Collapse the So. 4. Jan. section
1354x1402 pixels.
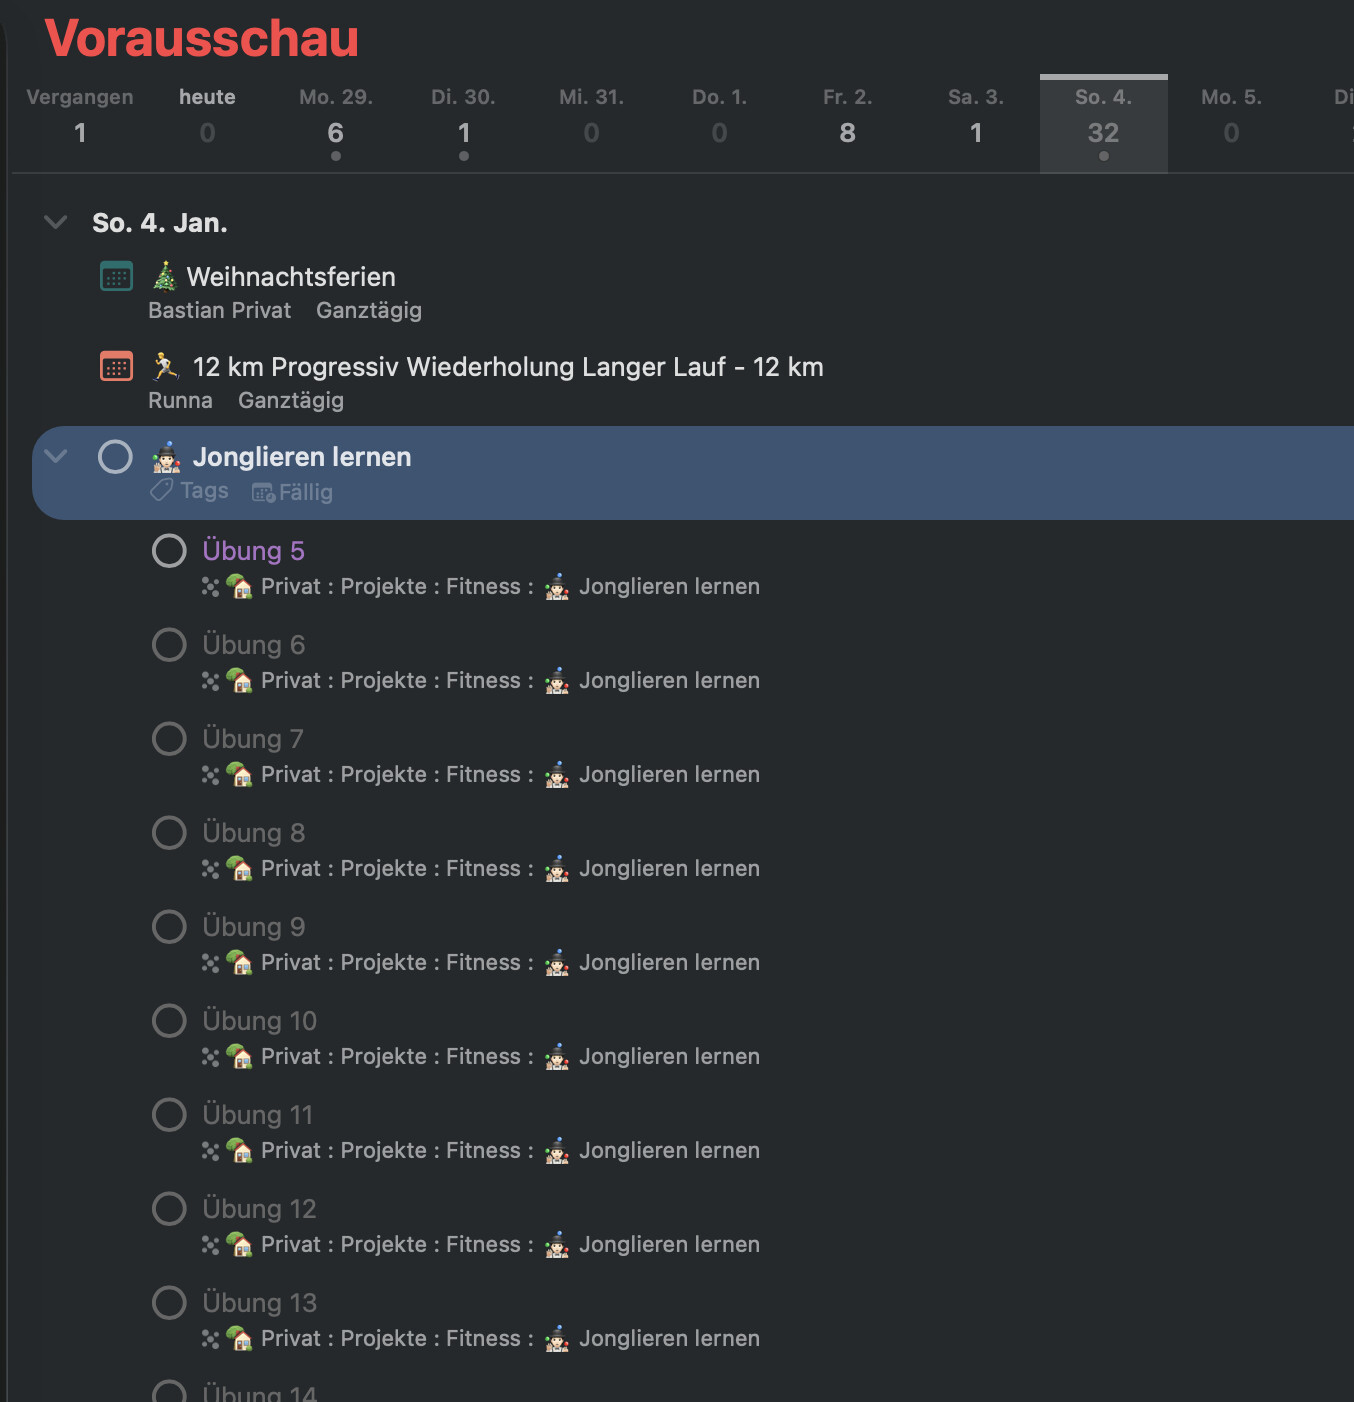(x=56, y=222)
